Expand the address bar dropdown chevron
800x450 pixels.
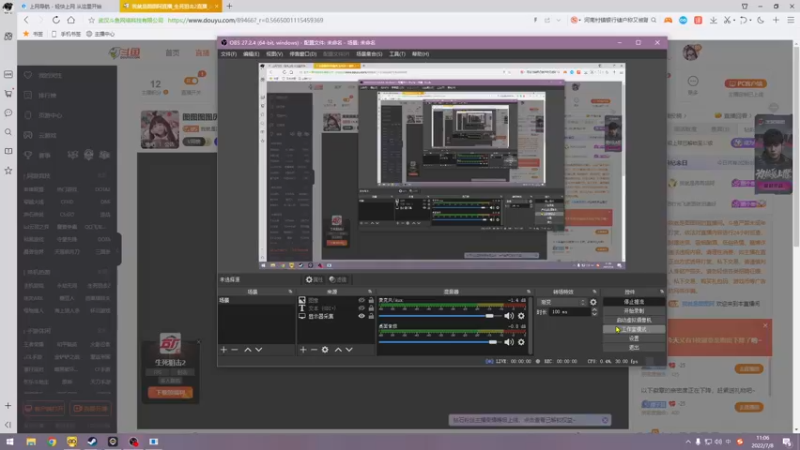coord(559,20)
